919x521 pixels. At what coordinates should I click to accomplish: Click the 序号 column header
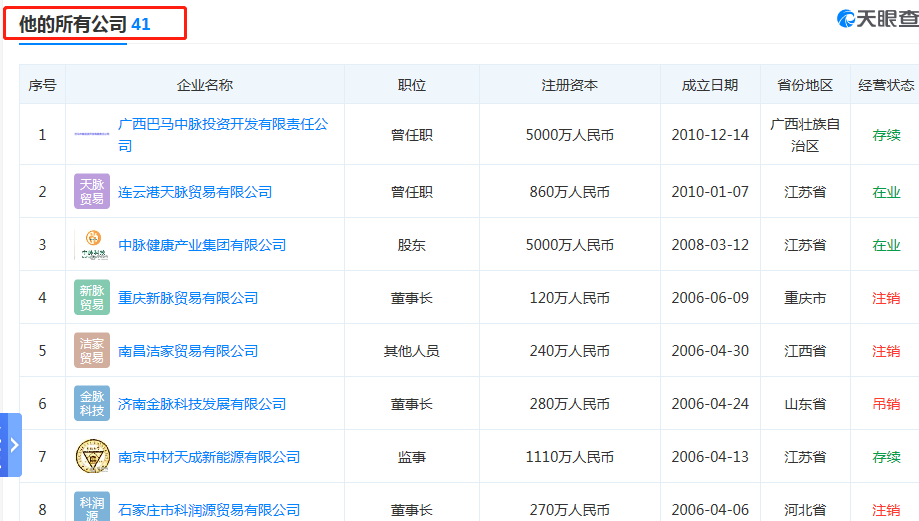[x=42, y=85]
